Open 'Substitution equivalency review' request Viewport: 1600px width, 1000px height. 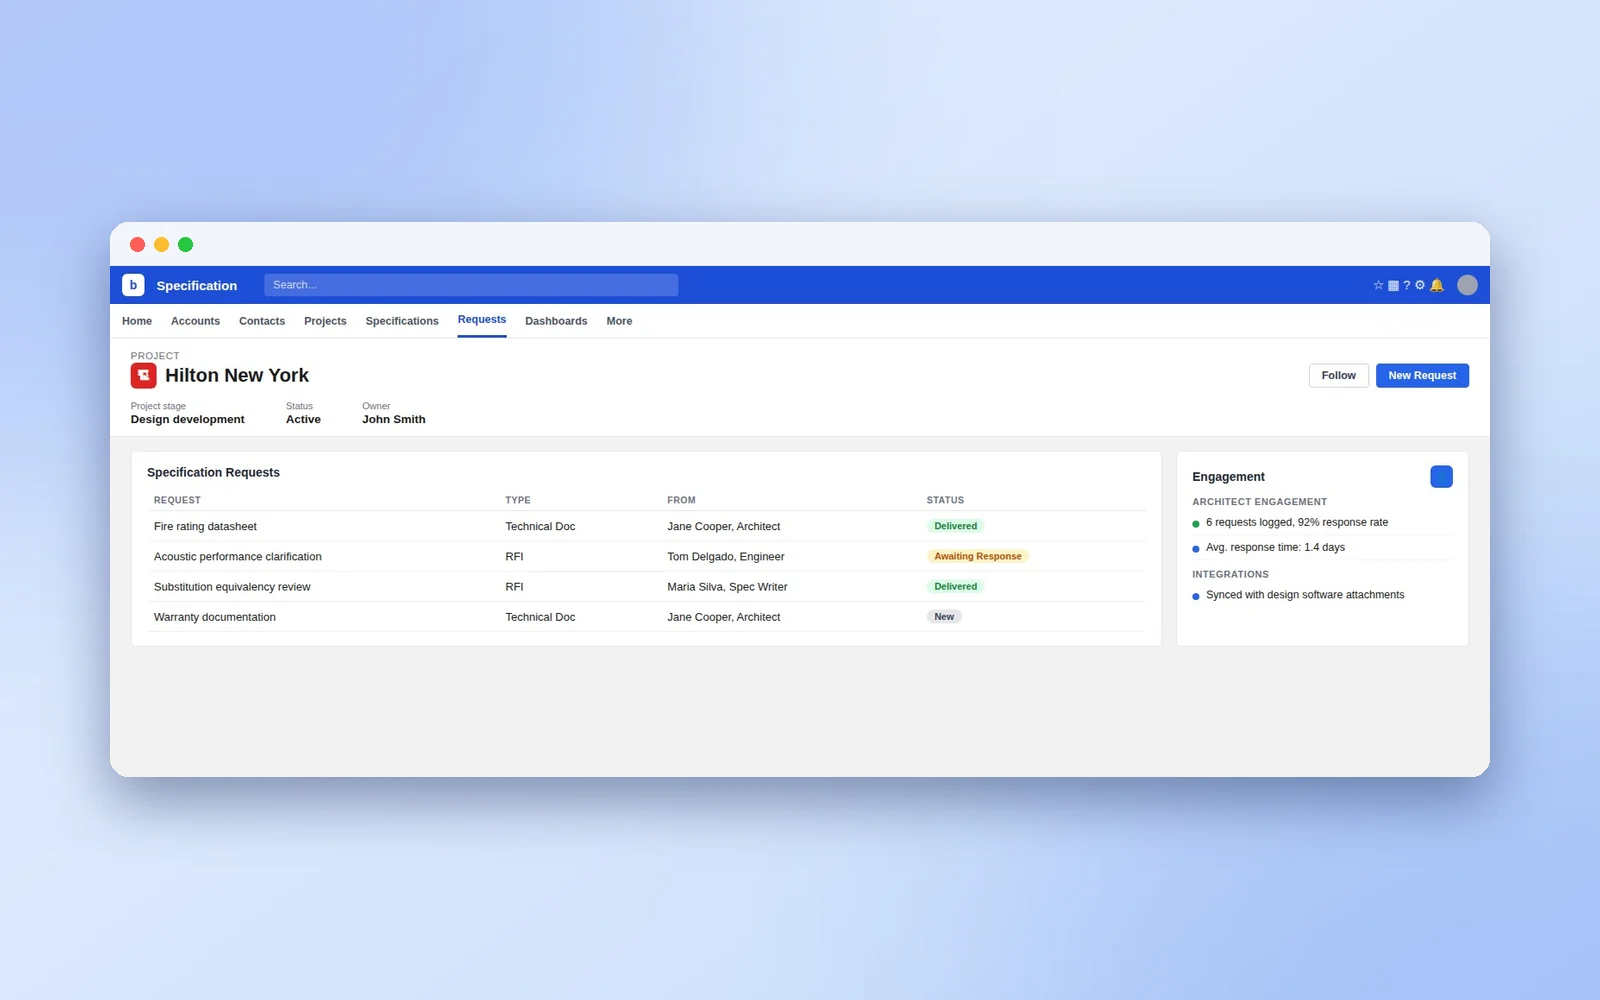click(x=232, y=587)
